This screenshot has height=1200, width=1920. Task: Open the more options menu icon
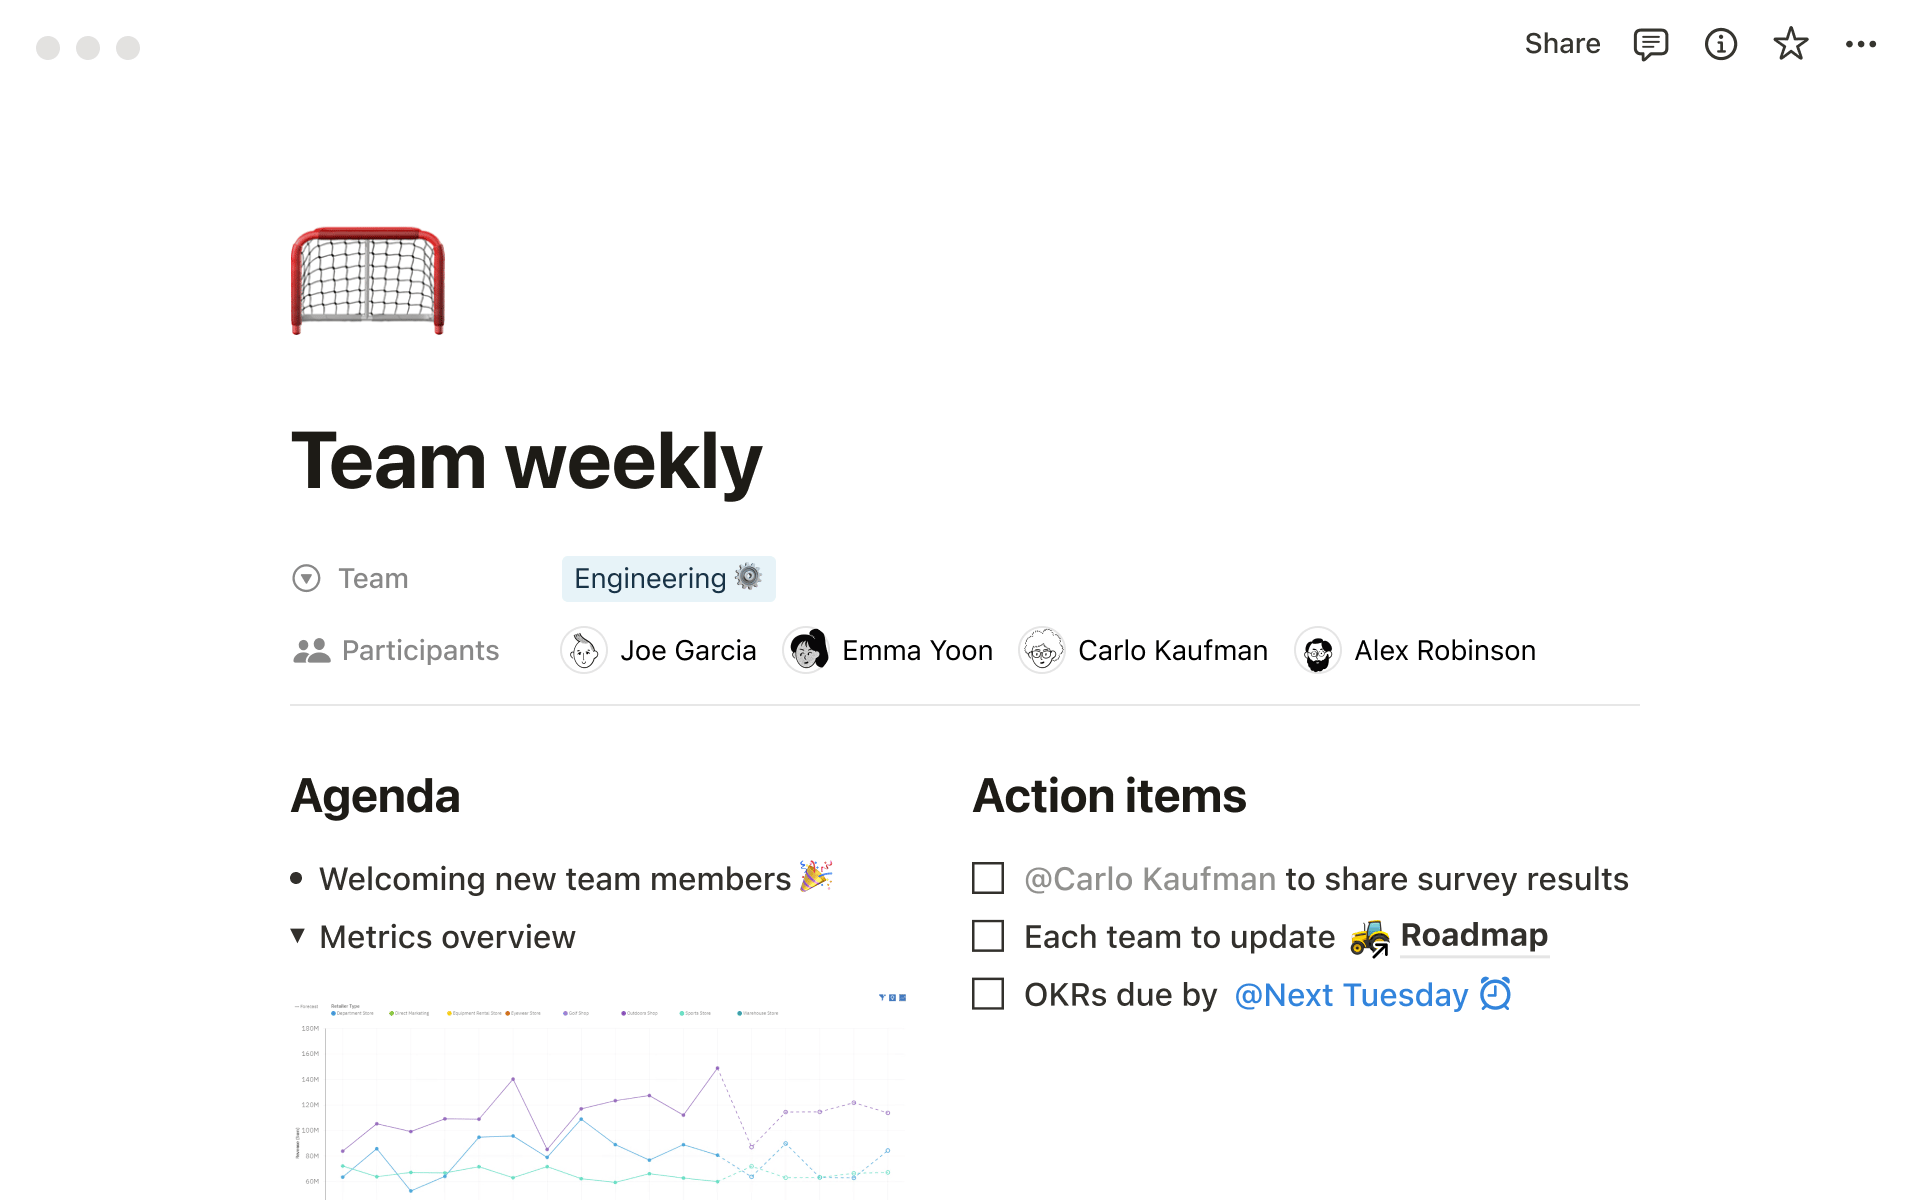pos(1863,44)
